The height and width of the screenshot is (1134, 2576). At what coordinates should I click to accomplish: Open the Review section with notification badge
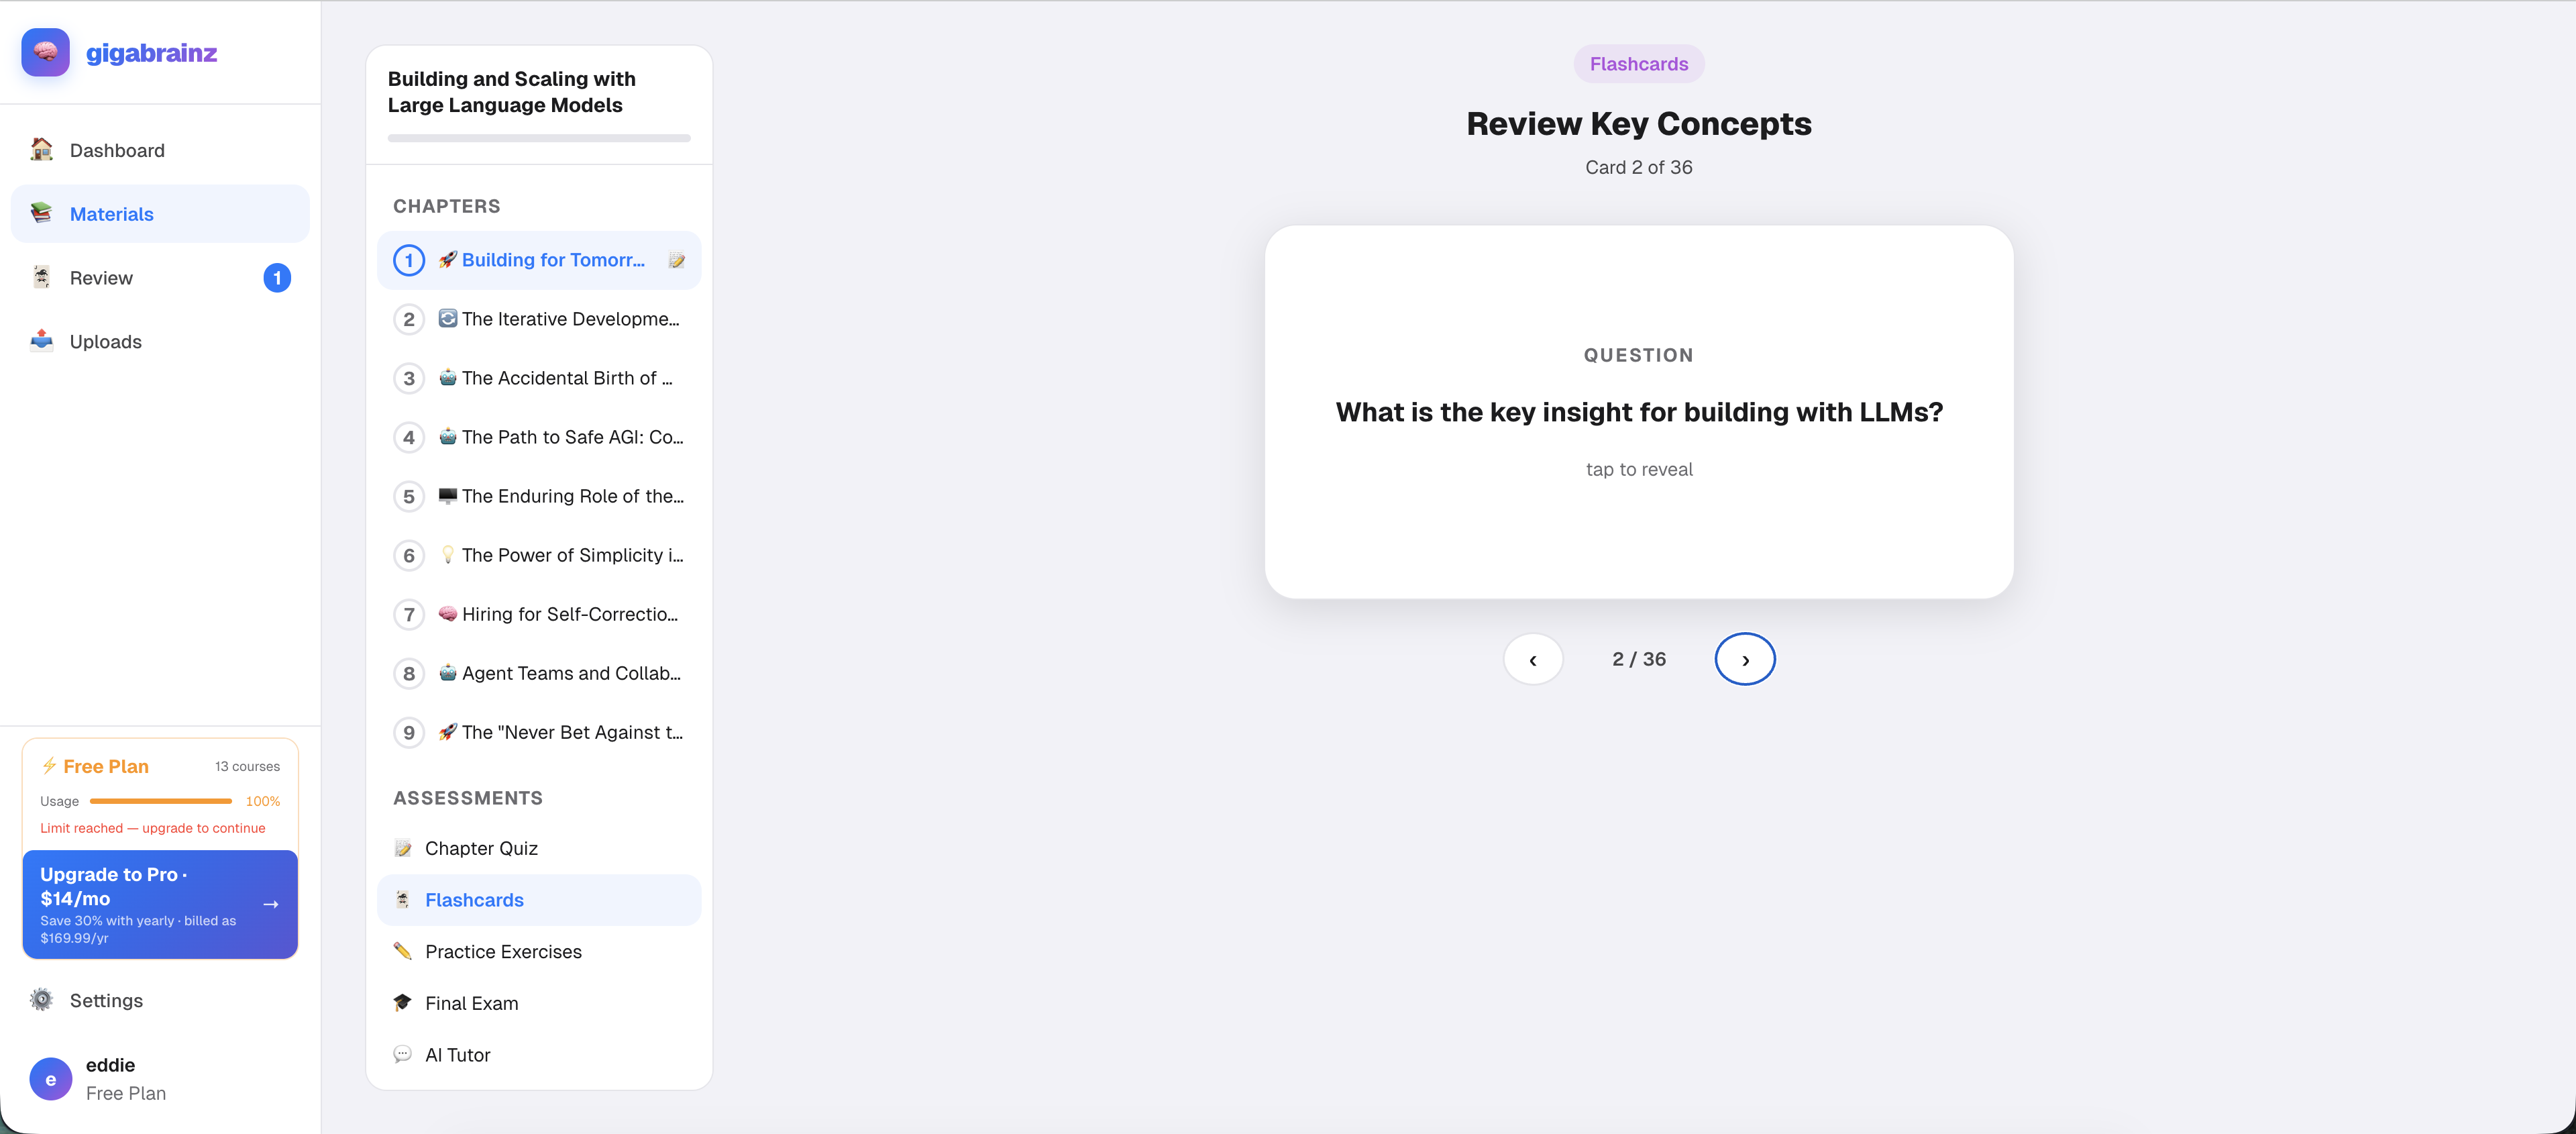click(100, 277)
